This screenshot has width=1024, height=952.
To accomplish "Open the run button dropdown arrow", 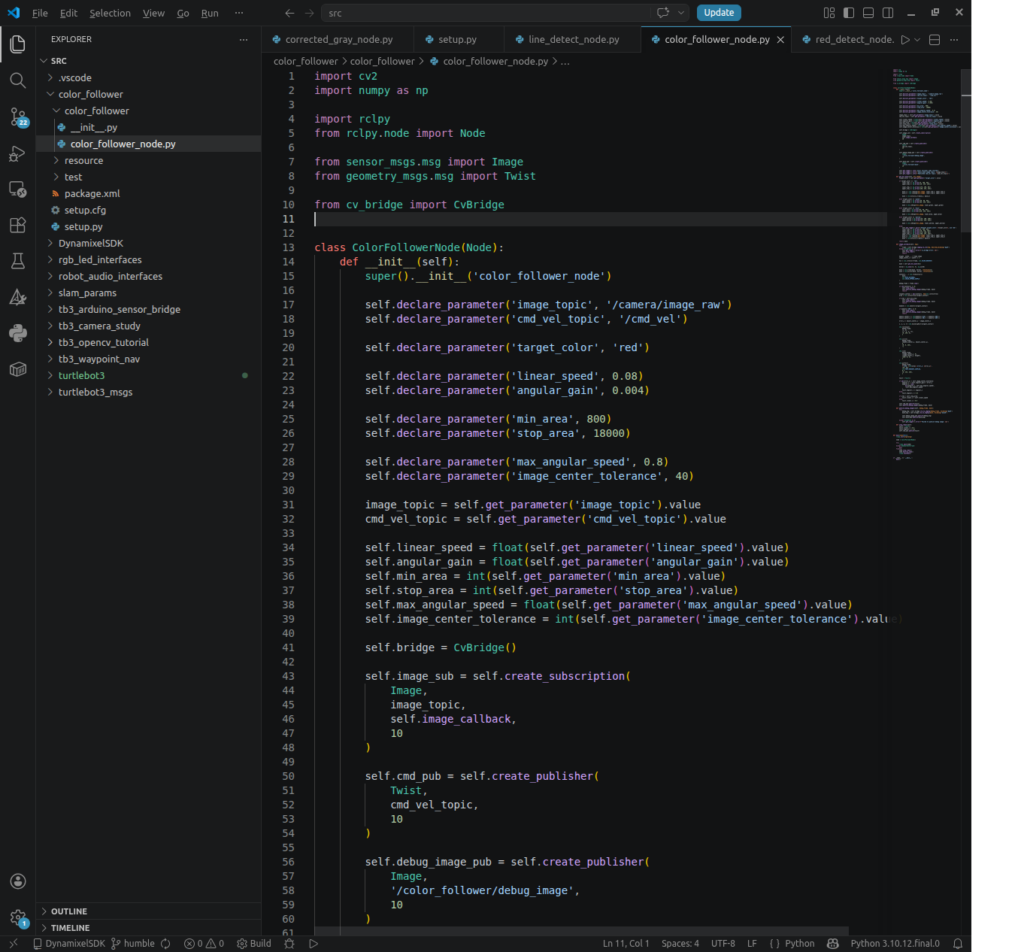I will point(917,39).
